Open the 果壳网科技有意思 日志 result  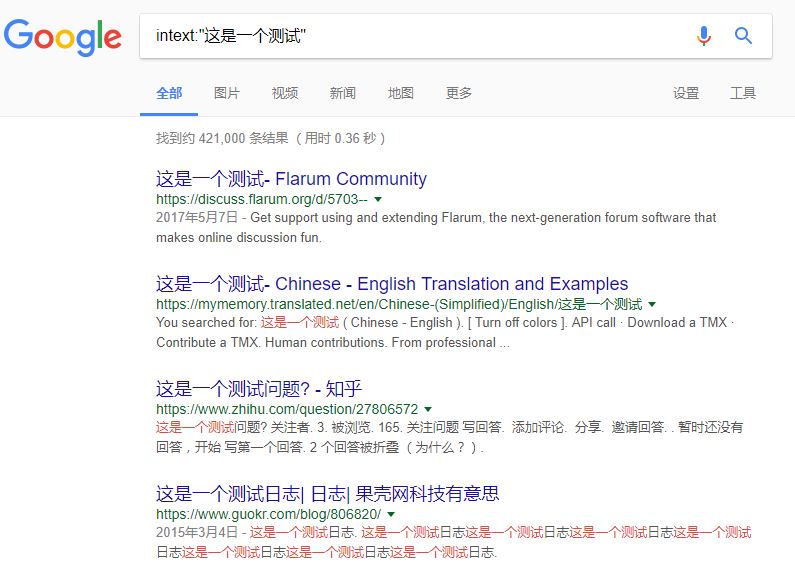(328, 494)
